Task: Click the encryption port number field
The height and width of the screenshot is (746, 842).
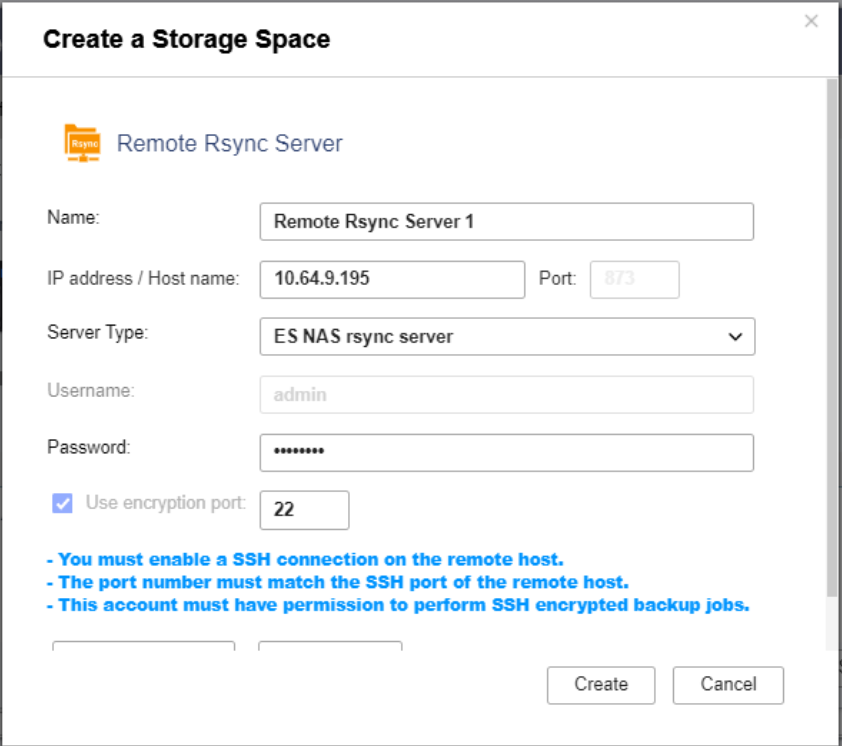Action: tap(304, 510)
